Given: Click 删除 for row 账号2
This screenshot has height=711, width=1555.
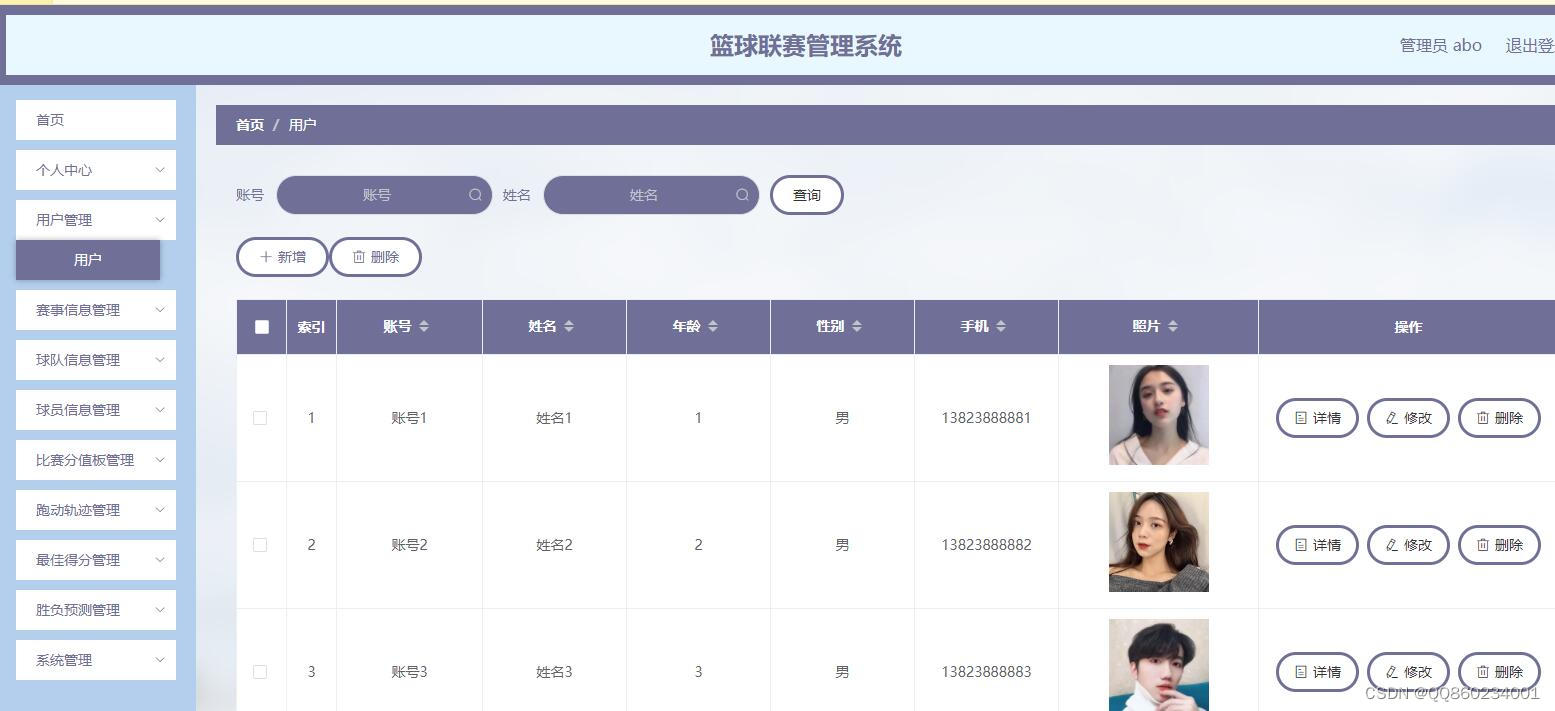Looking at the screenshot, I should 1499,545.
